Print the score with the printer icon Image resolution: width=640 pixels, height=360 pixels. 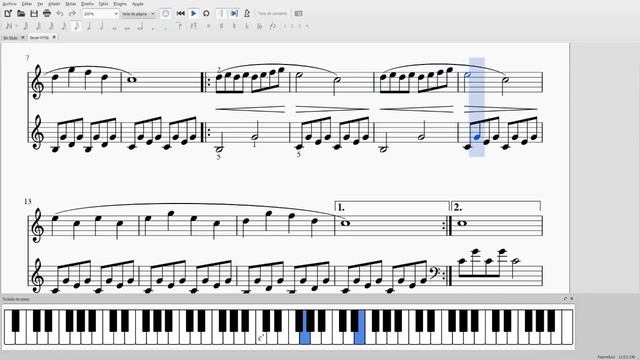[47, 13]
